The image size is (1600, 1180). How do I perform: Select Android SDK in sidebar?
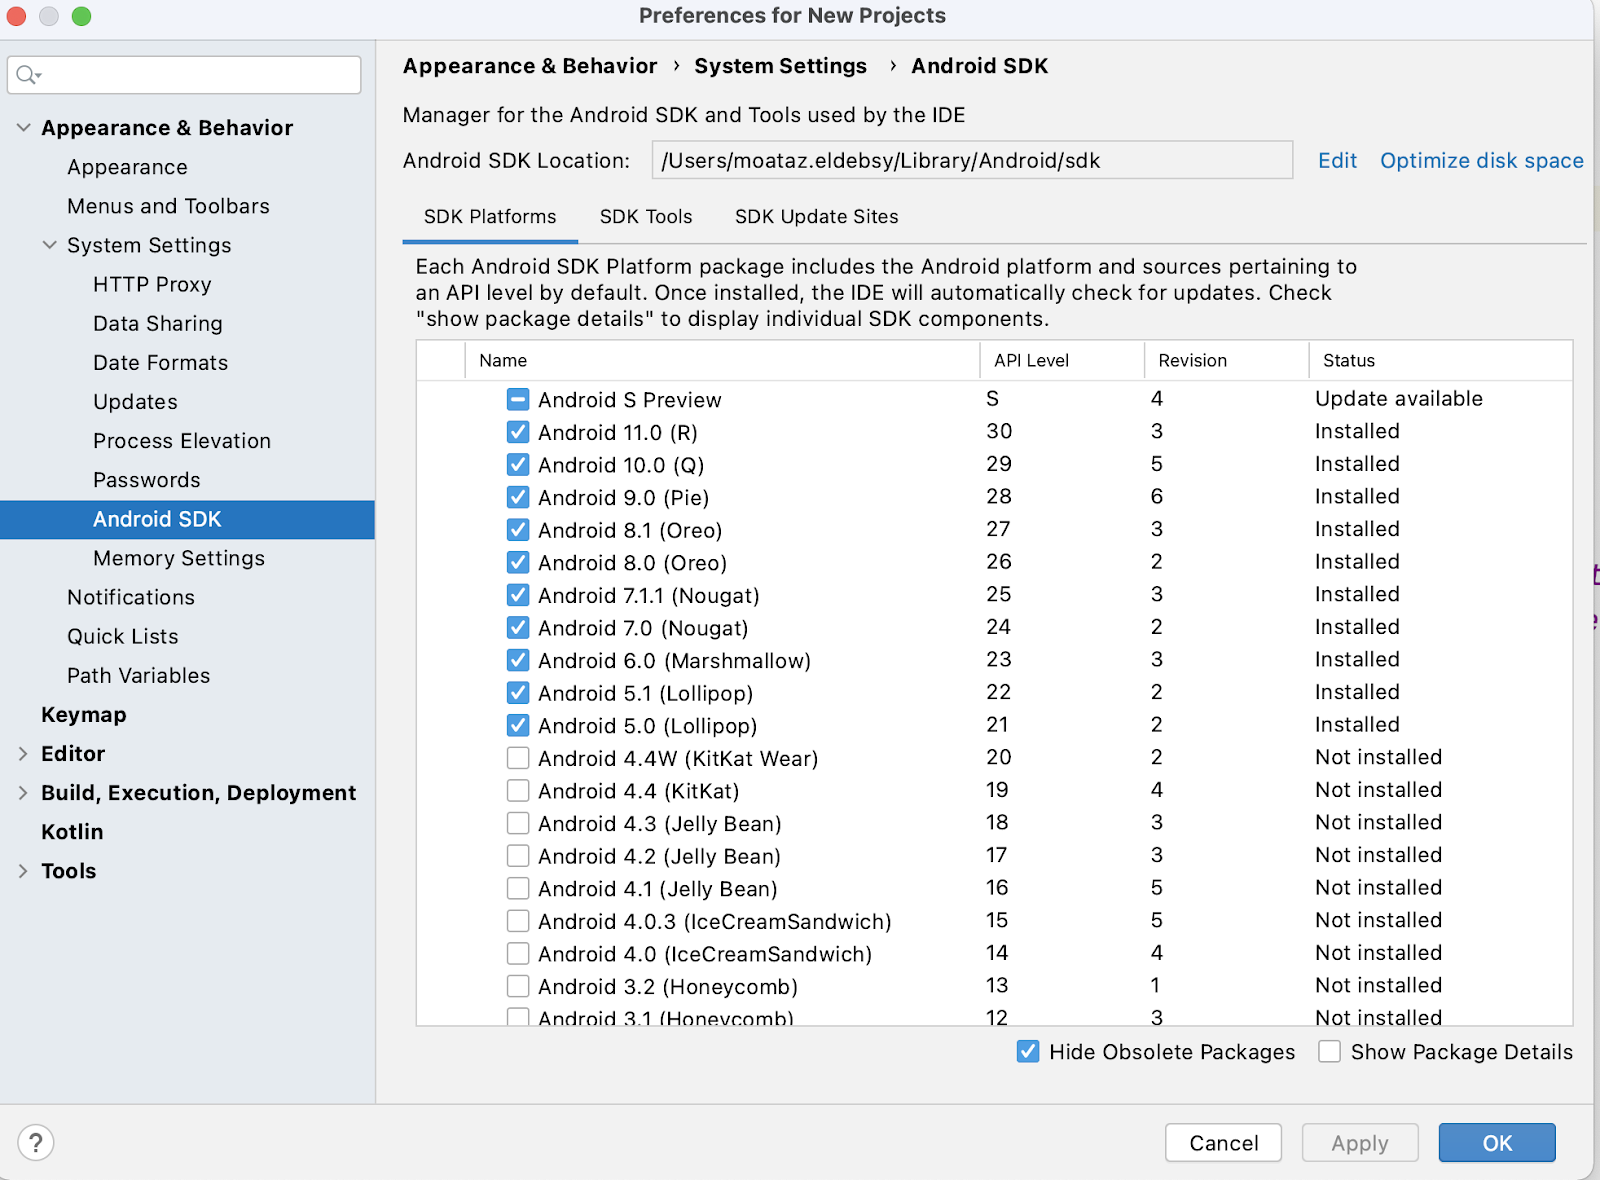click(x=187, y=519)
